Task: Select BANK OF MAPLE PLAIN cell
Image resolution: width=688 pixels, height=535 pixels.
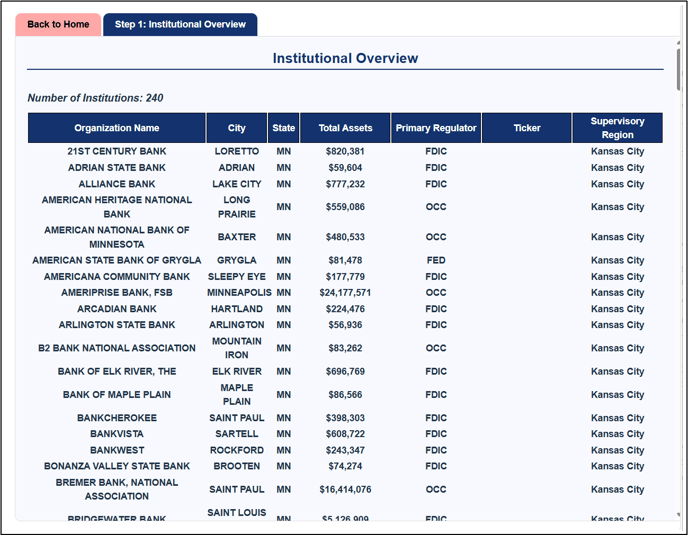Action: tap(117, 395)
